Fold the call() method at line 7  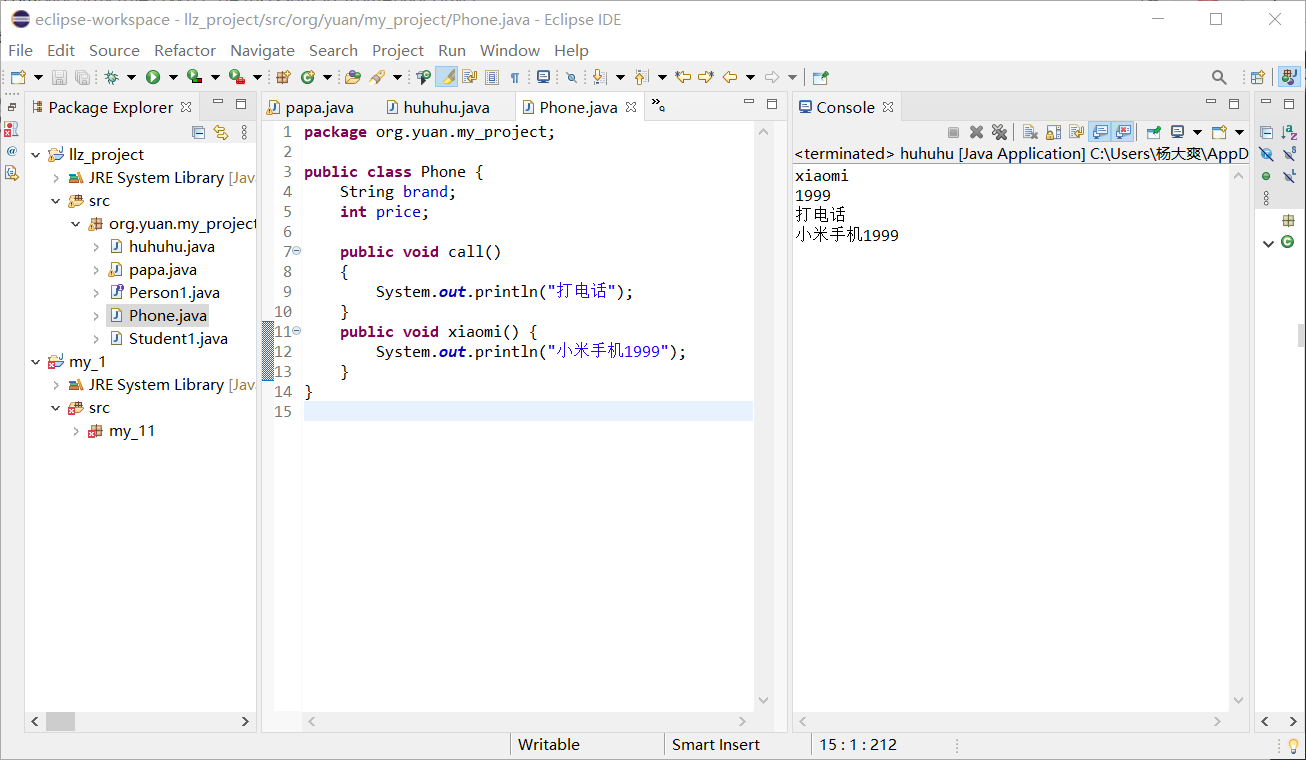pos(297,251)
